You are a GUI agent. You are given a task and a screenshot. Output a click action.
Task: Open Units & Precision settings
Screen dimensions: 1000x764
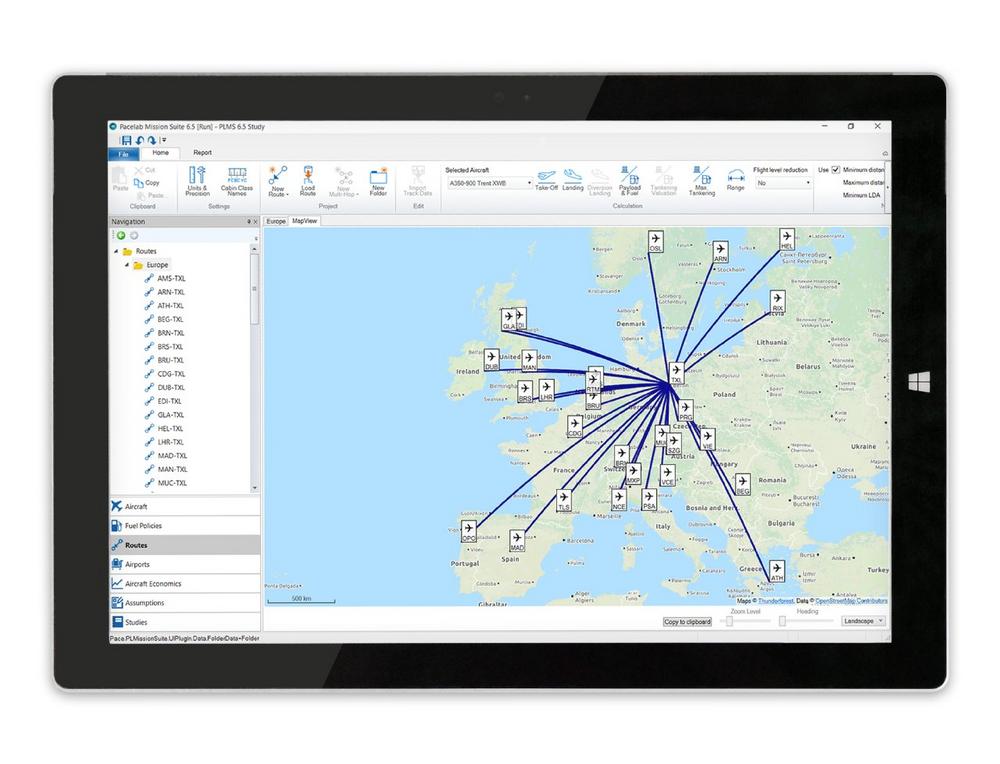(x=197, y=181)
